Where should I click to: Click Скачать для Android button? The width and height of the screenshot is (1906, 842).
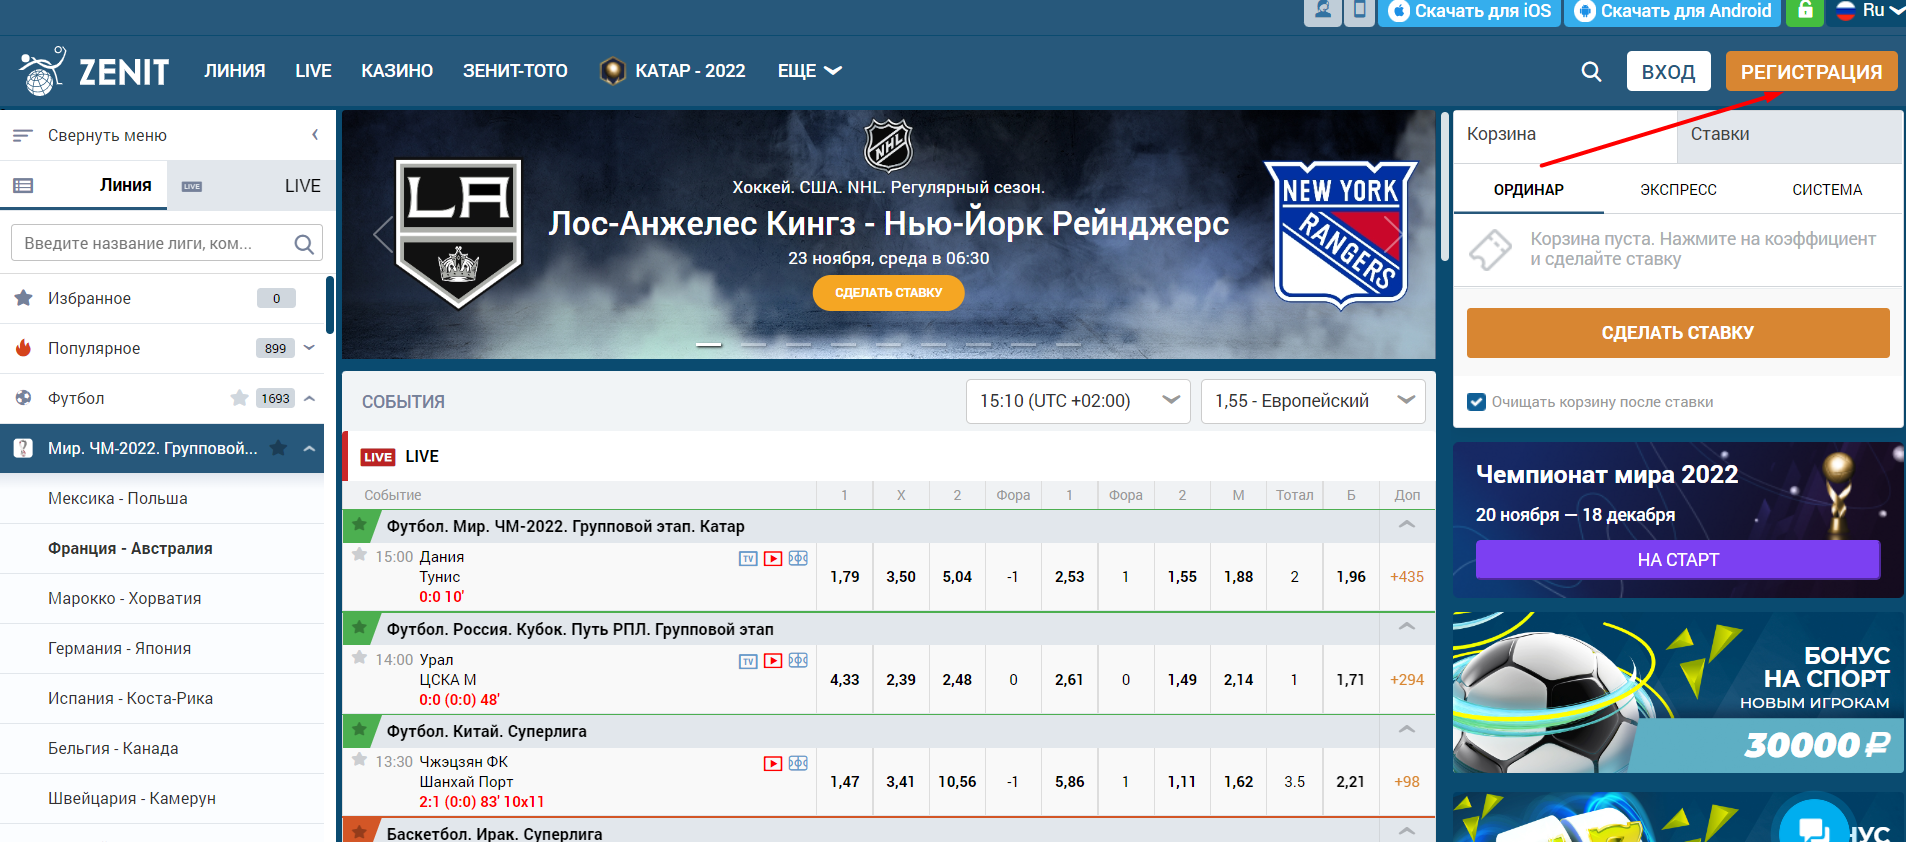pos(1673,12)
